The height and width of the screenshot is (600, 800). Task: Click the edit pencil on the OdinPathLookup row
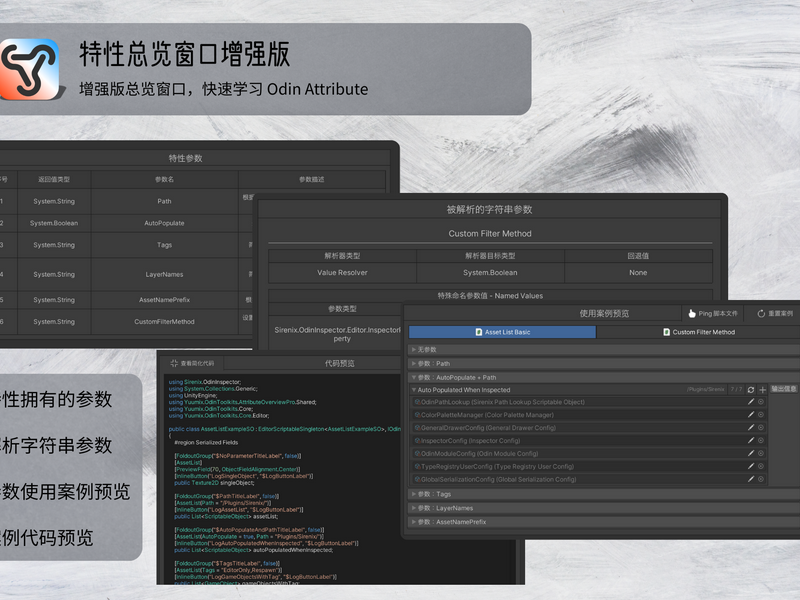click(x=751, y=402)
